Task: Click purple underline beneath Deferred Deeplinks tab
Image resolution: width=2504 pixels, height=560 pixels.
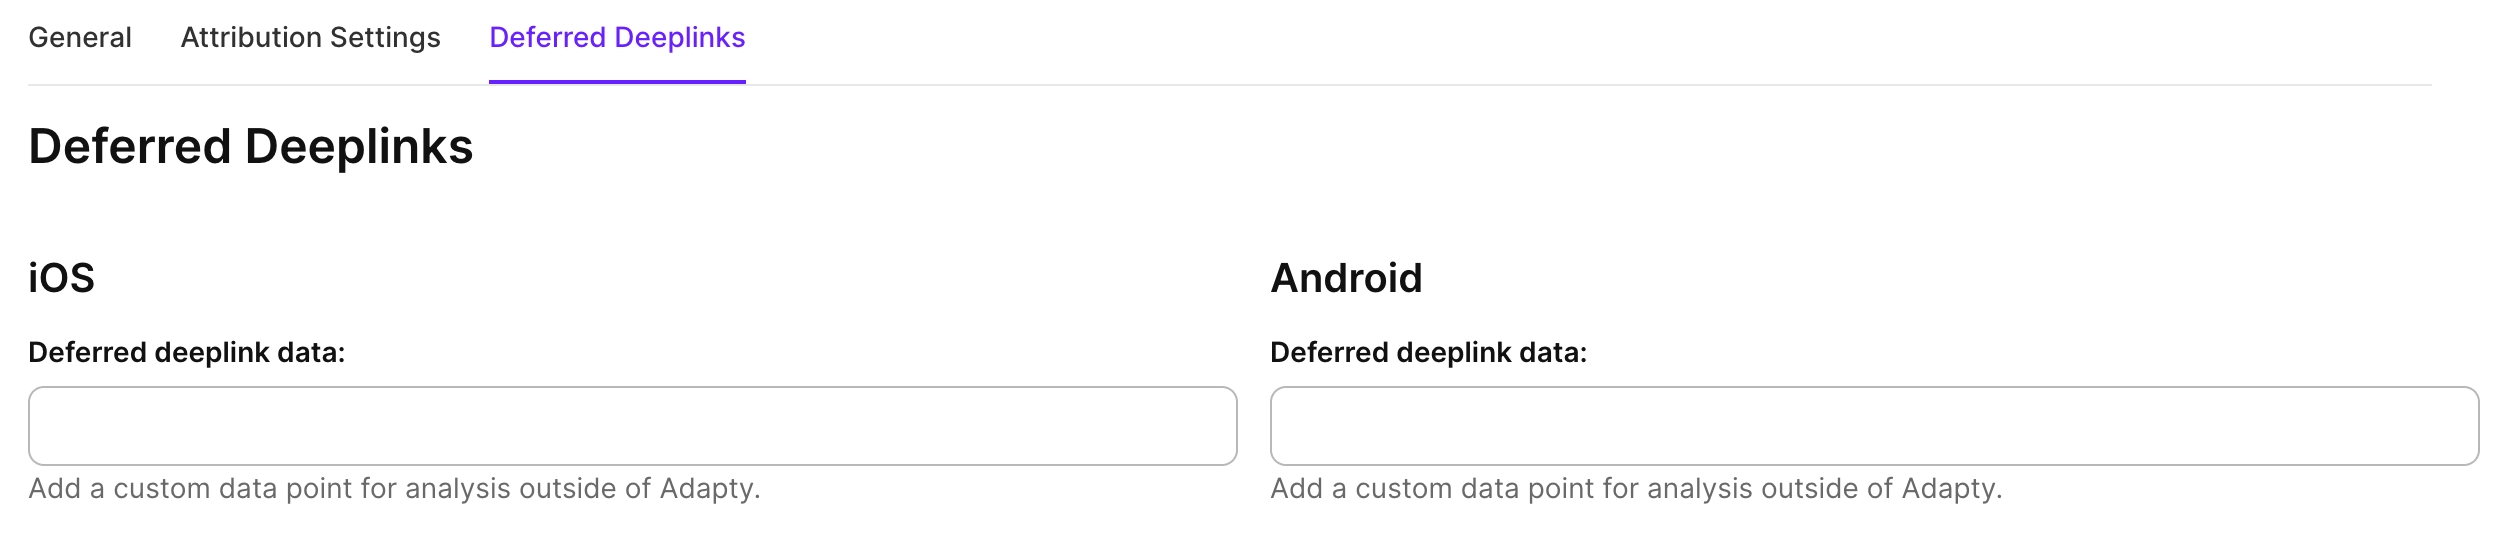Action: [617, 81]
